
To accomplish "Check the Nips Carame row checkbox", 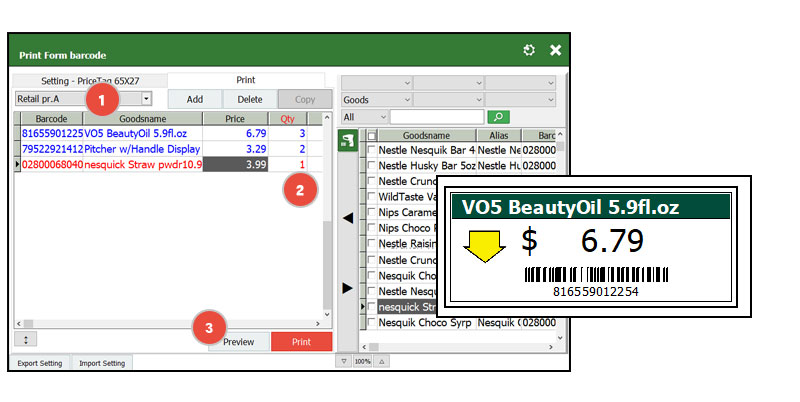I will point(371,212).
